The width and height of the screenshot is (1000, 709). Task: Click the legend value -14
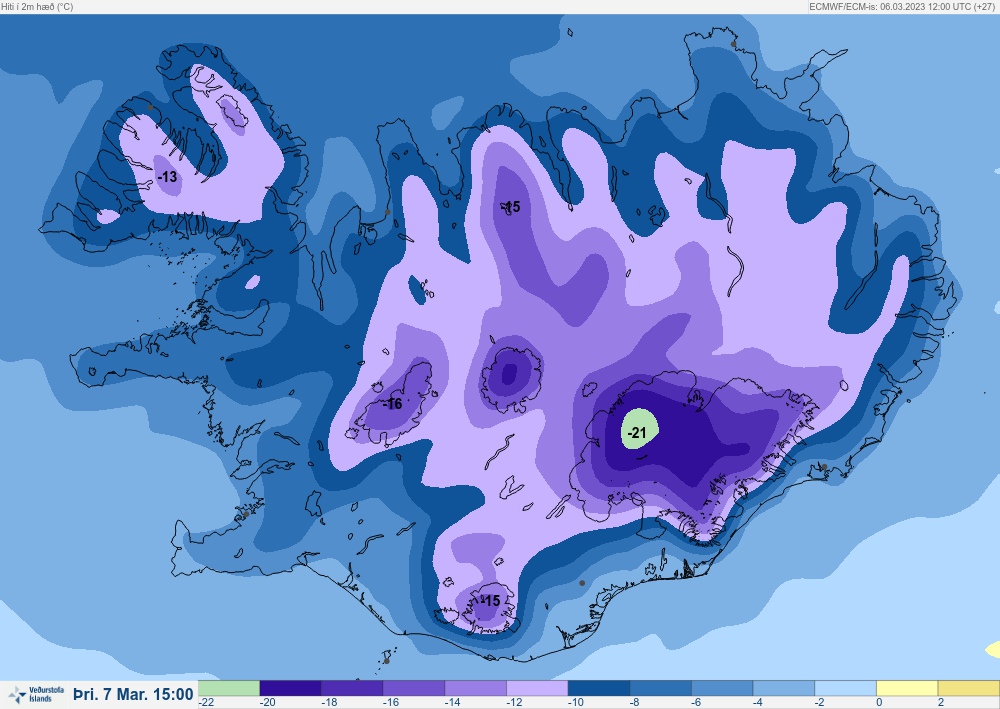click(x=453, y=702)
